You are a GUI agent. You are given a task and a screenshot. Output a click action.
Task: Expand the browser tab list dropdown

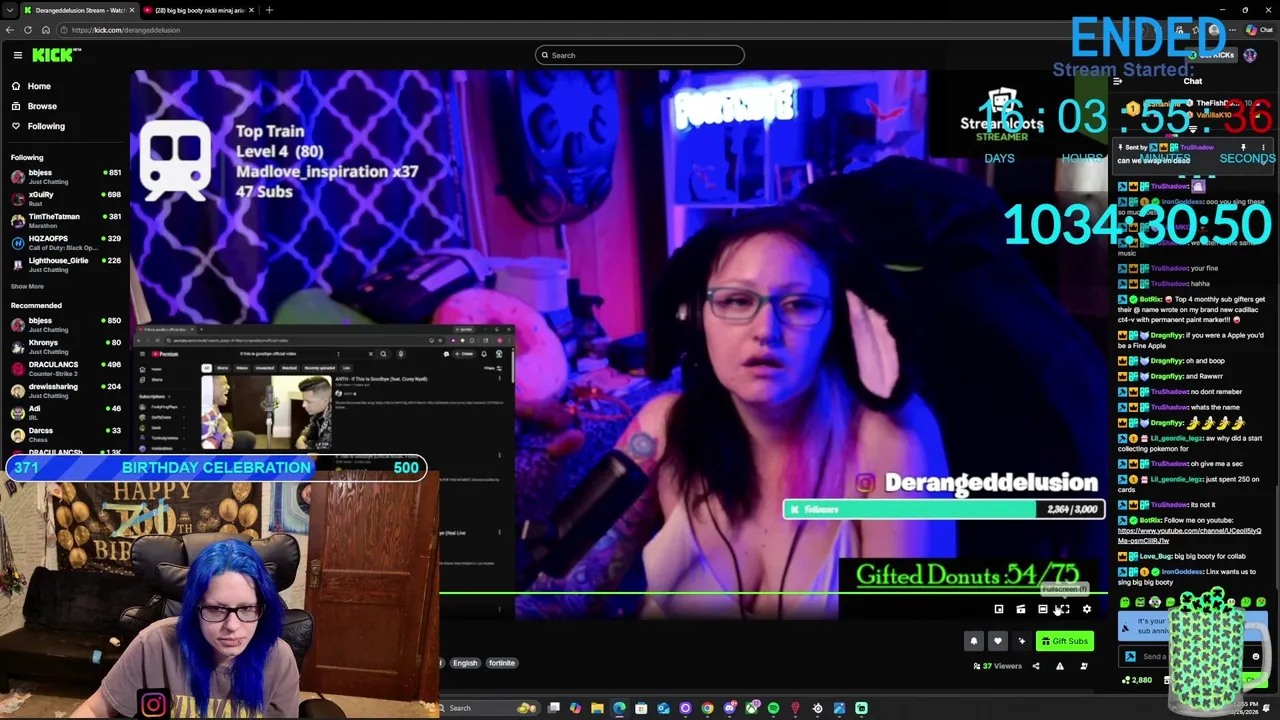pyautogui.click(x=10, y=10)
